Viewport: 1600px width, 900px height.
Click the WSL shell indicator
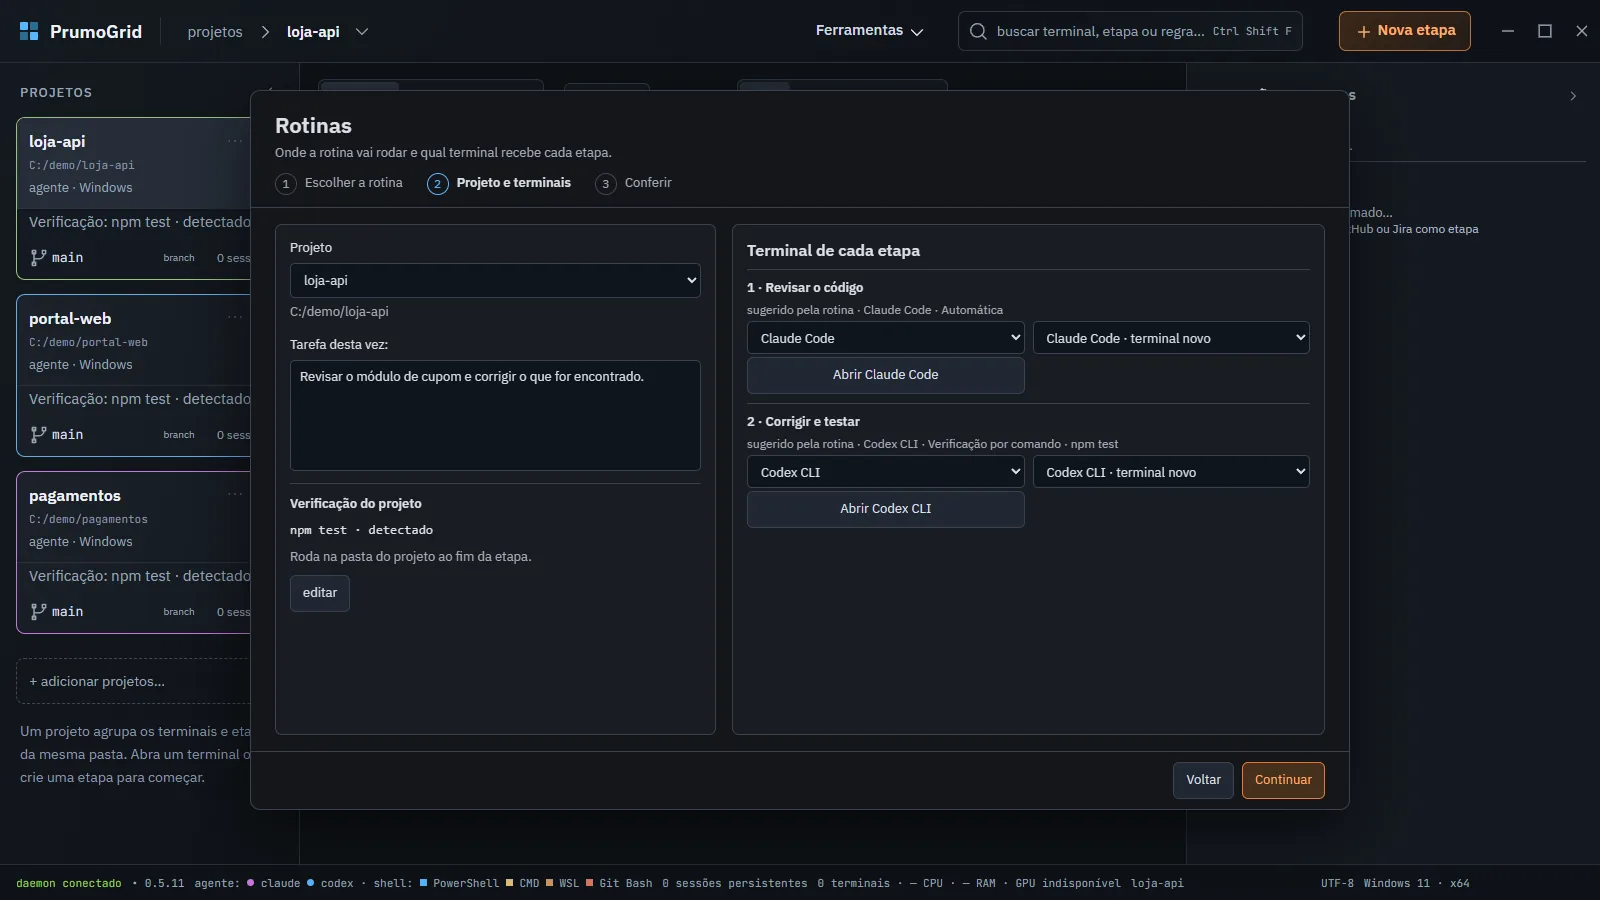coord(562,883)
